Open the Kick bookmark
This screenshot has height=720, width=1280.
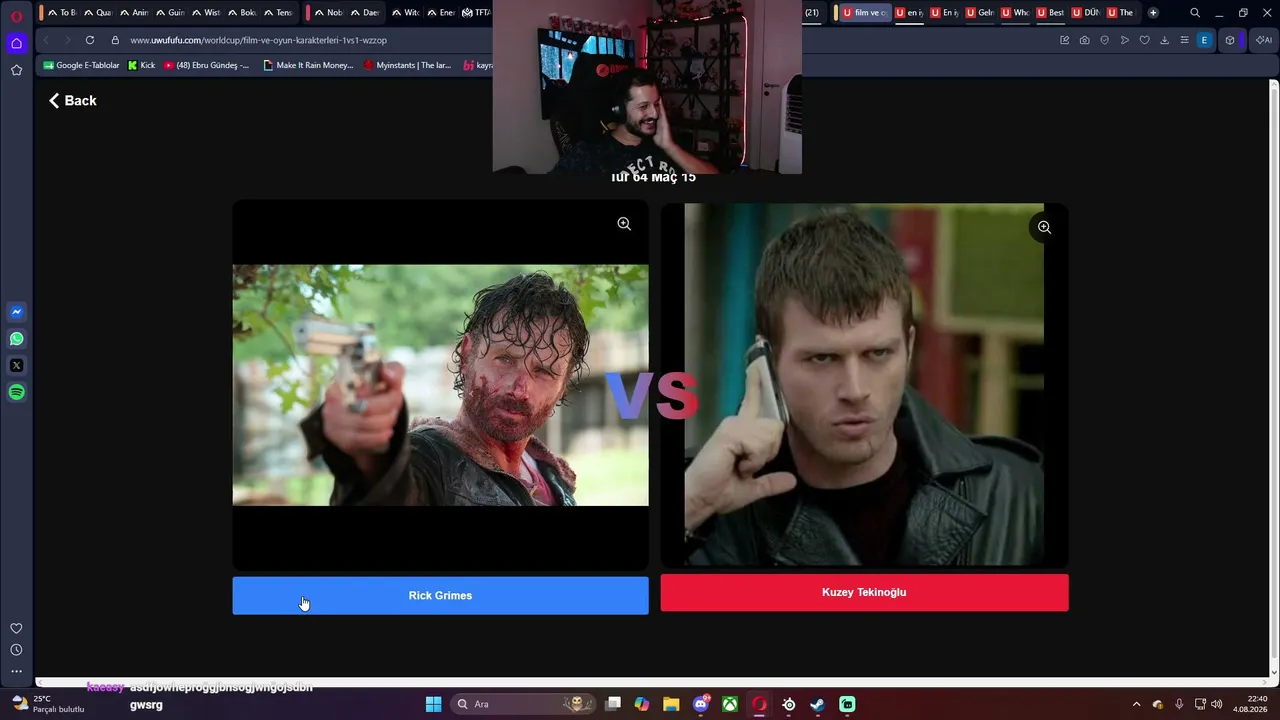pyautogui.click(x=142, y=65)
